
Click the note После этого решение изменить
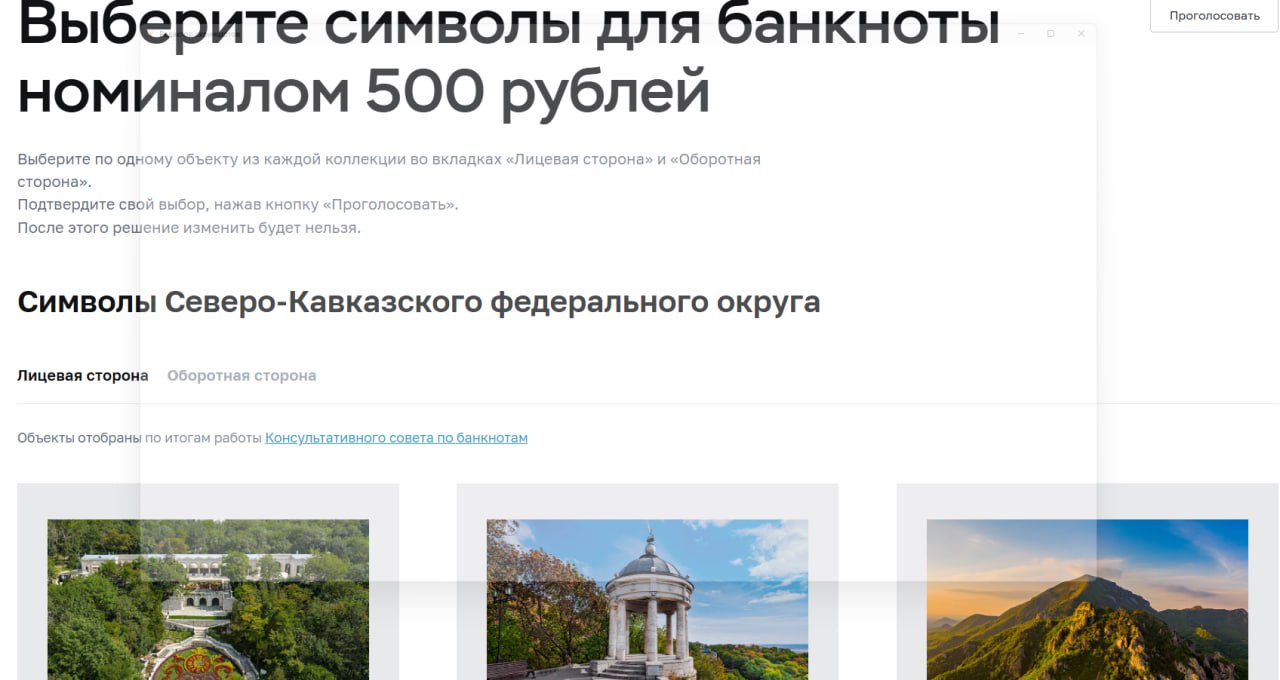click(188, 228)
